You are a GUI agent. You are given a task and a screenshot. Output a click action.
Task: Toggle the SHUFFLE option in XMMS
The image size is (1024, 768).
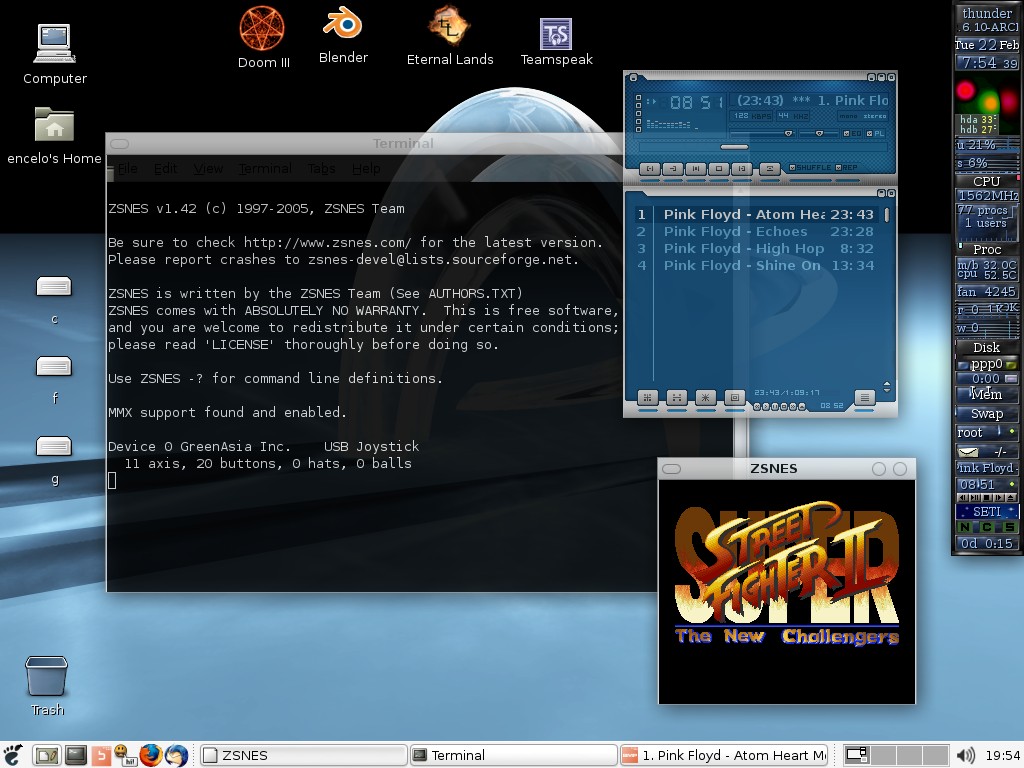coord(810,168)
